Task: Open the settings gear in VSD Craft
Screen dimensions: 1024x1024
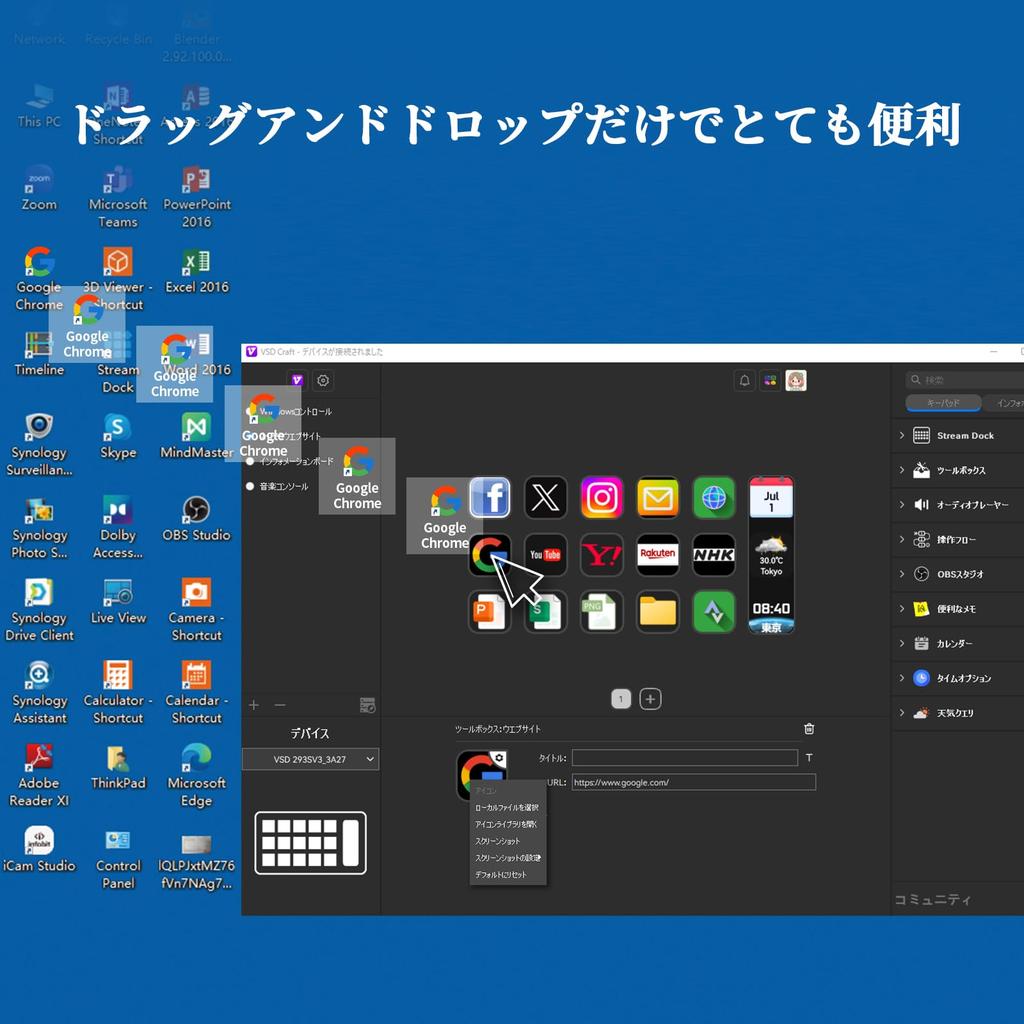Action: [323, 380]
